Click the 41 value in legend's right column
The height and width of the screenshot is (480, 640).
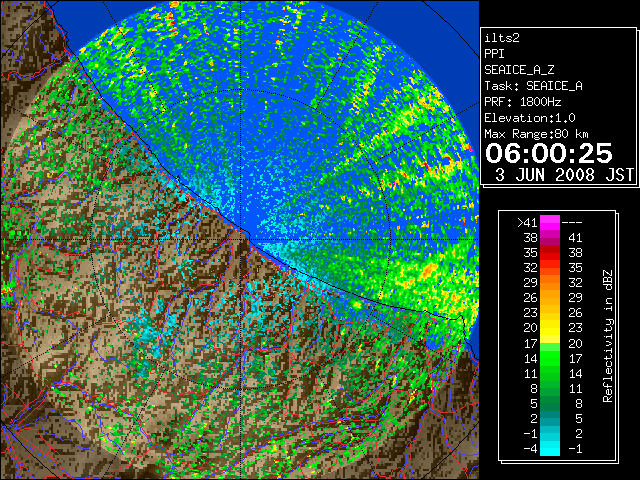pyautogui.click(x=575, y=238)
